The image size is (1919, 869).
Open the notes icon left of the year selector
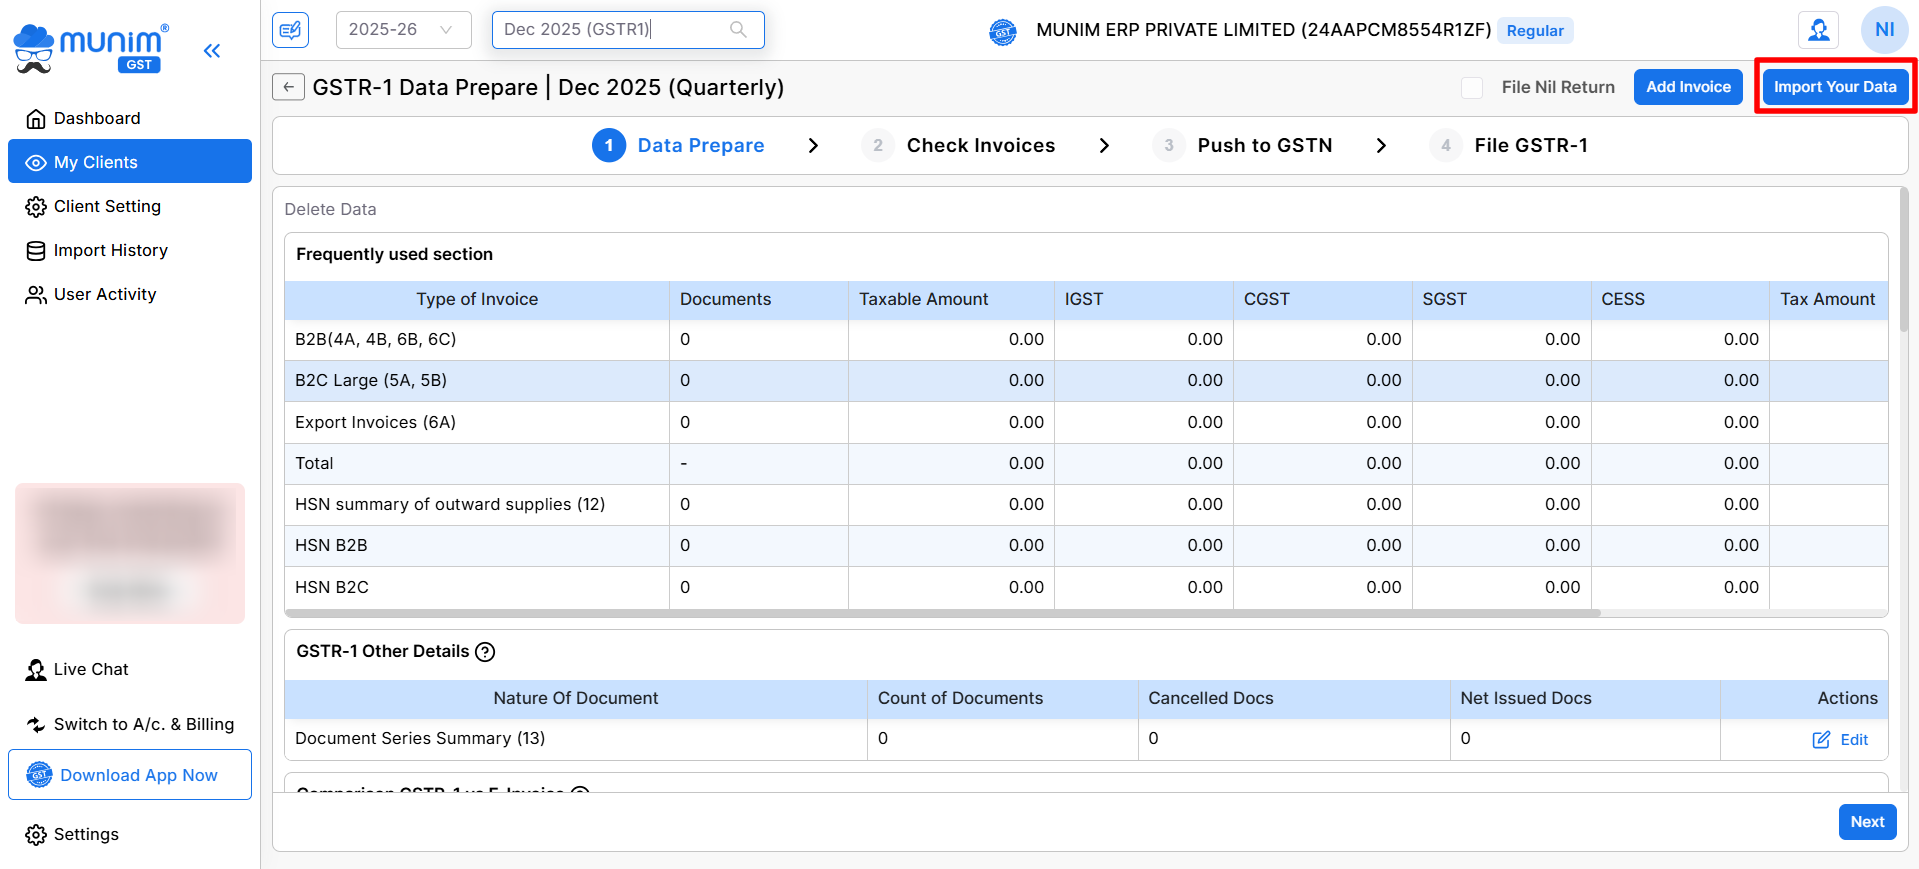click(290, 30)
